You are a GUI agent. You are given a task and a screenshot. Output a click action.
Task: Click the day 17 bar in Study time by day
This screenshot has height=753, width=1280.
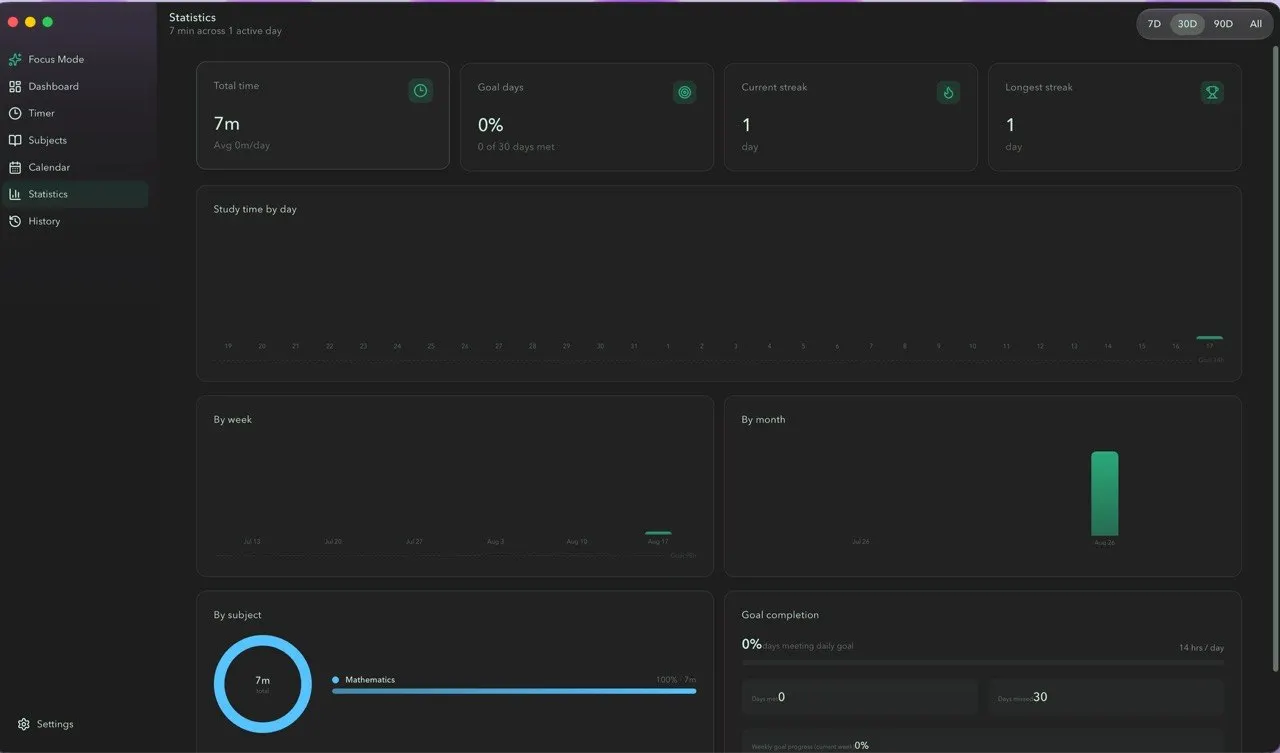pyautogui.click(x=1209, y=338)
